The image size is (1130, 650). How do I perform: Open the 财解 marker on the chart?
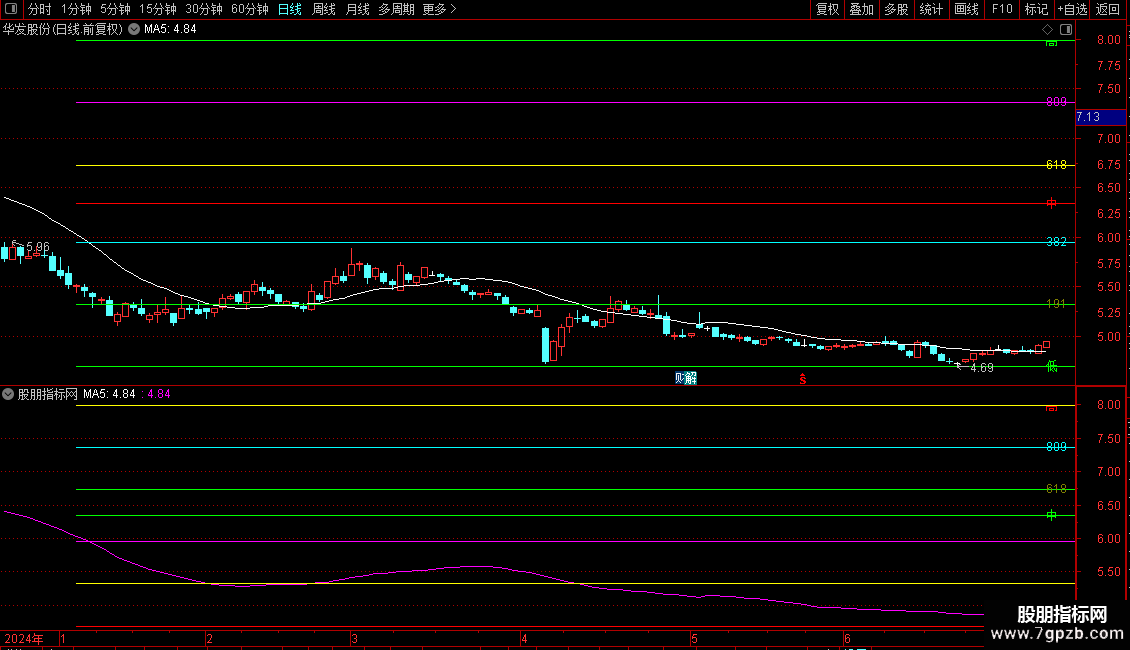(685, 378)
